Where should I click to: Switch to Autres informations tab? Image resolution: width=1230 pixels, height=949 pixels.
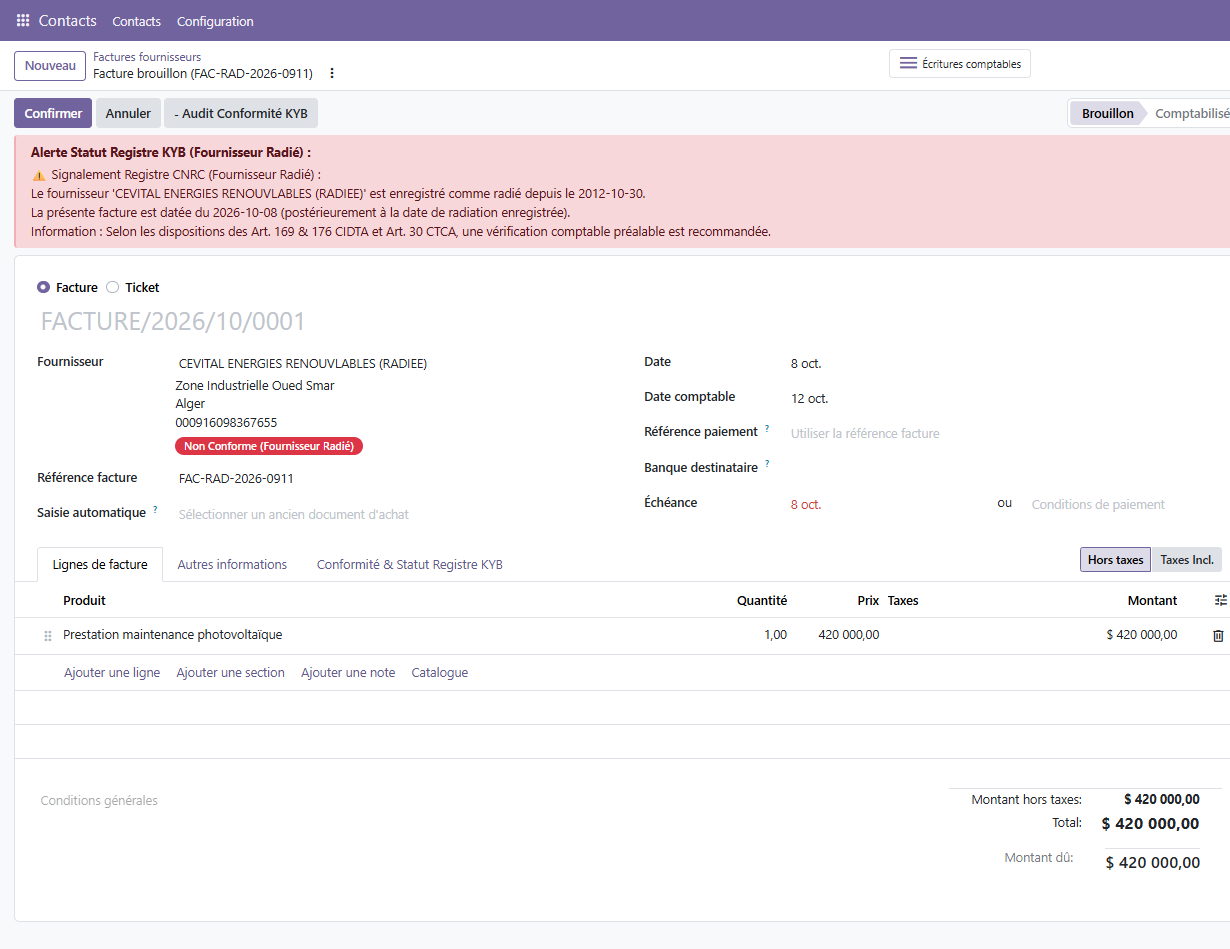click(232, 564)
